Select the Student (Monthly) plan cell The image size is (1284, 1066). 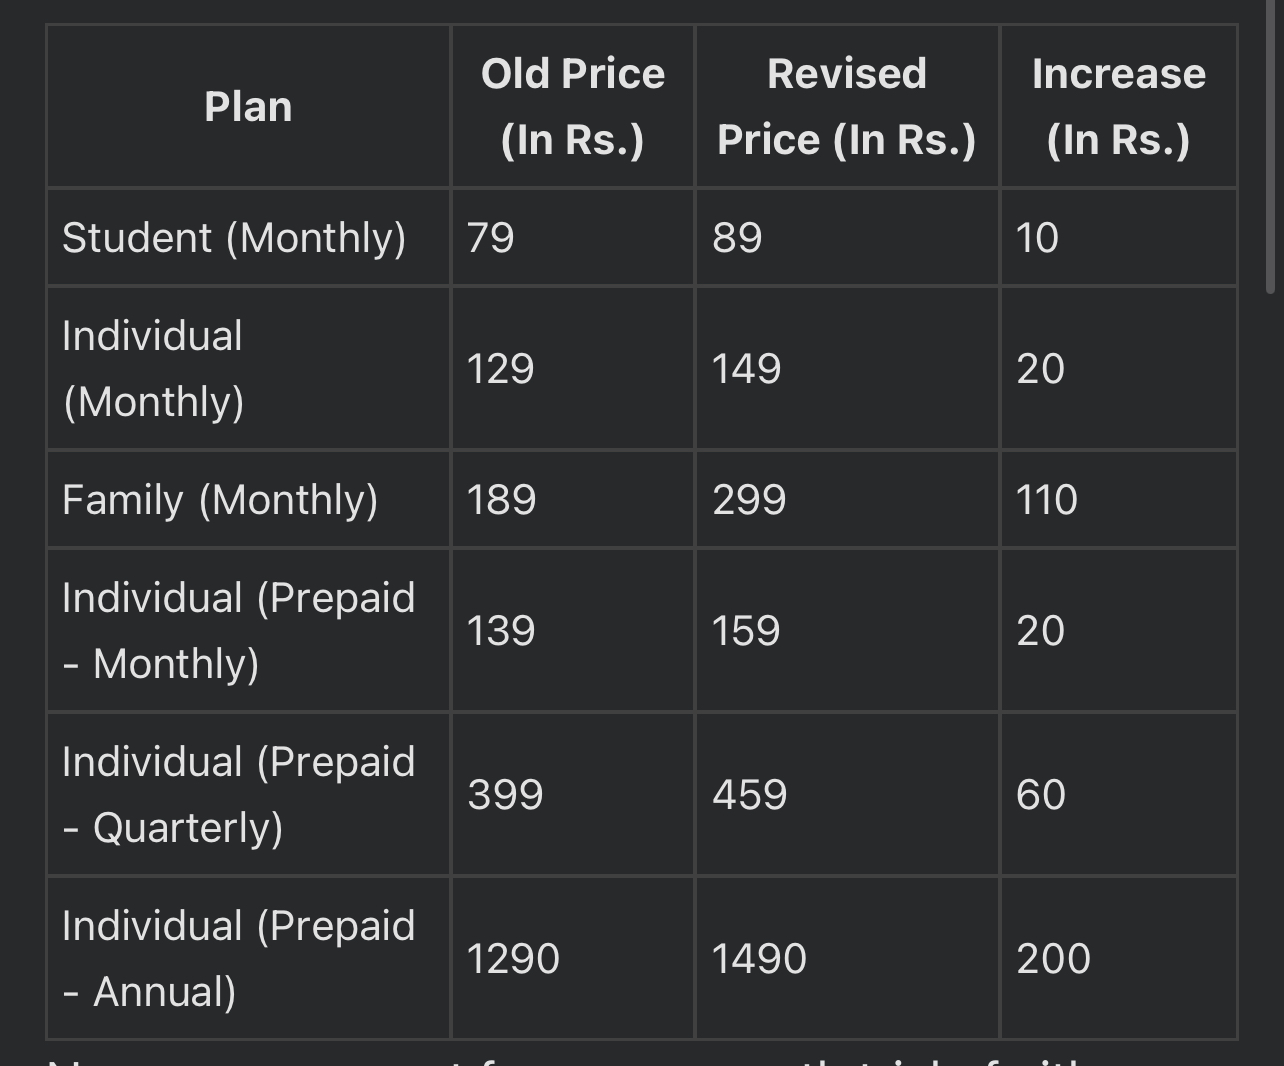coord(248,237)
